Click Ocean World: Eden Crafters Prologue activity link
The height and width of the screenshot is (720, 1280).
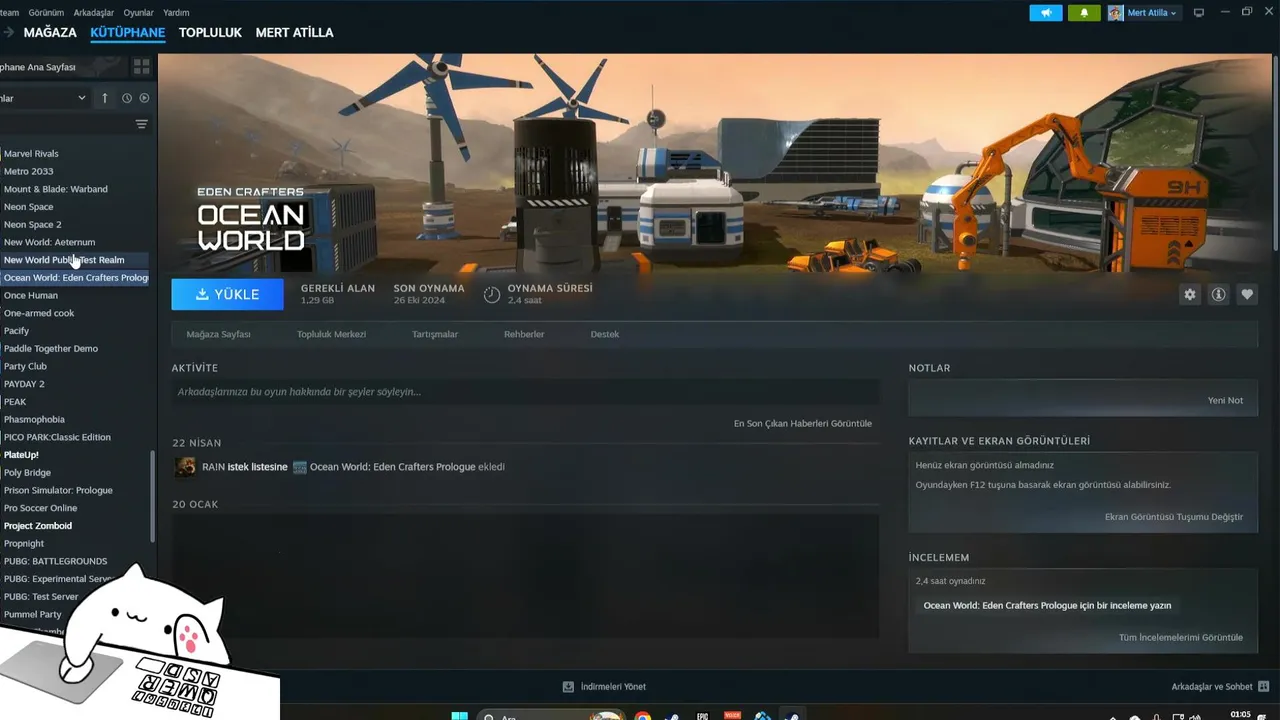(x=393, y=467)
